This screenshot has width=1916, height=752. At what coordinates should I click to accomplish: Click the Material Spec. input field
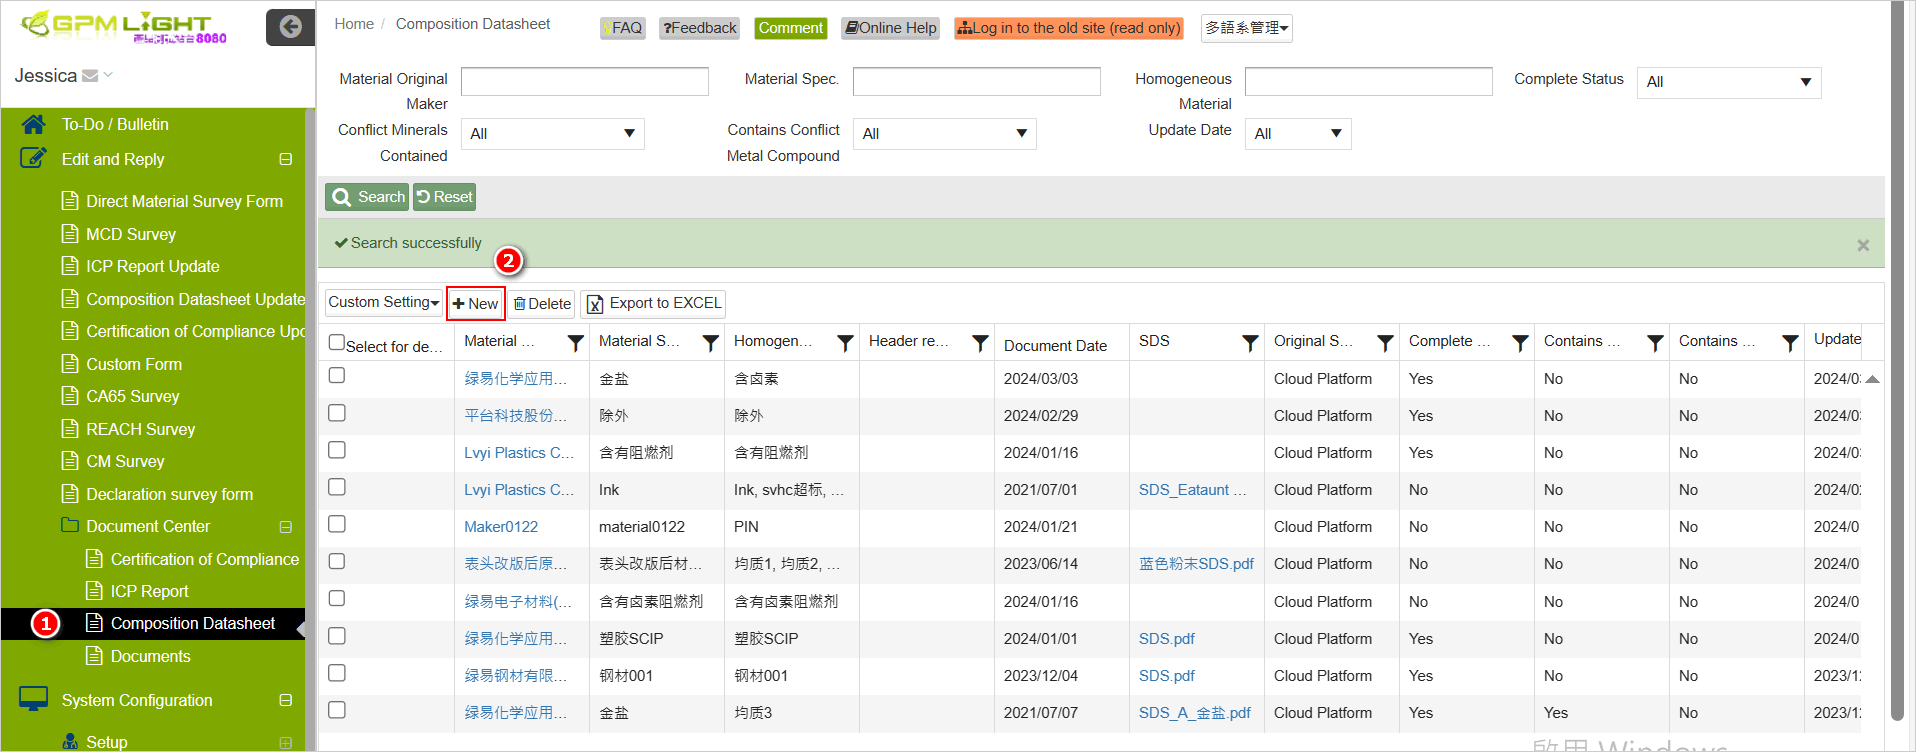[x=976, y=82]
